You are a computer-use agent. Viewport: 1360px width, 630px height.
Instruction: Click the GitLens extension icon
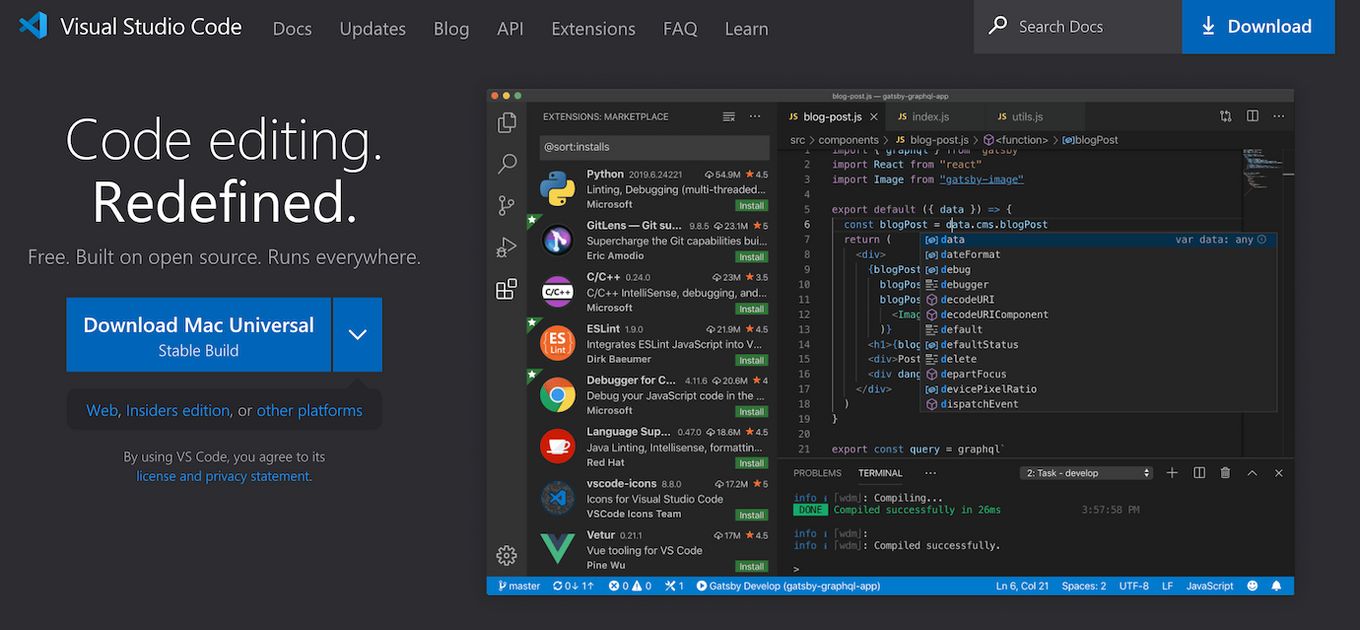(x=557, y=240)
